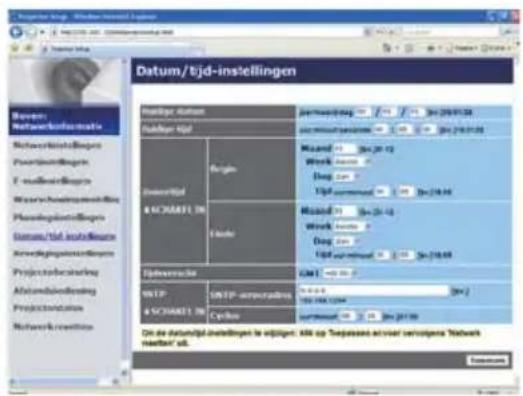
Task: Click the Toepassen button
Action: click(x=488, y=360)
